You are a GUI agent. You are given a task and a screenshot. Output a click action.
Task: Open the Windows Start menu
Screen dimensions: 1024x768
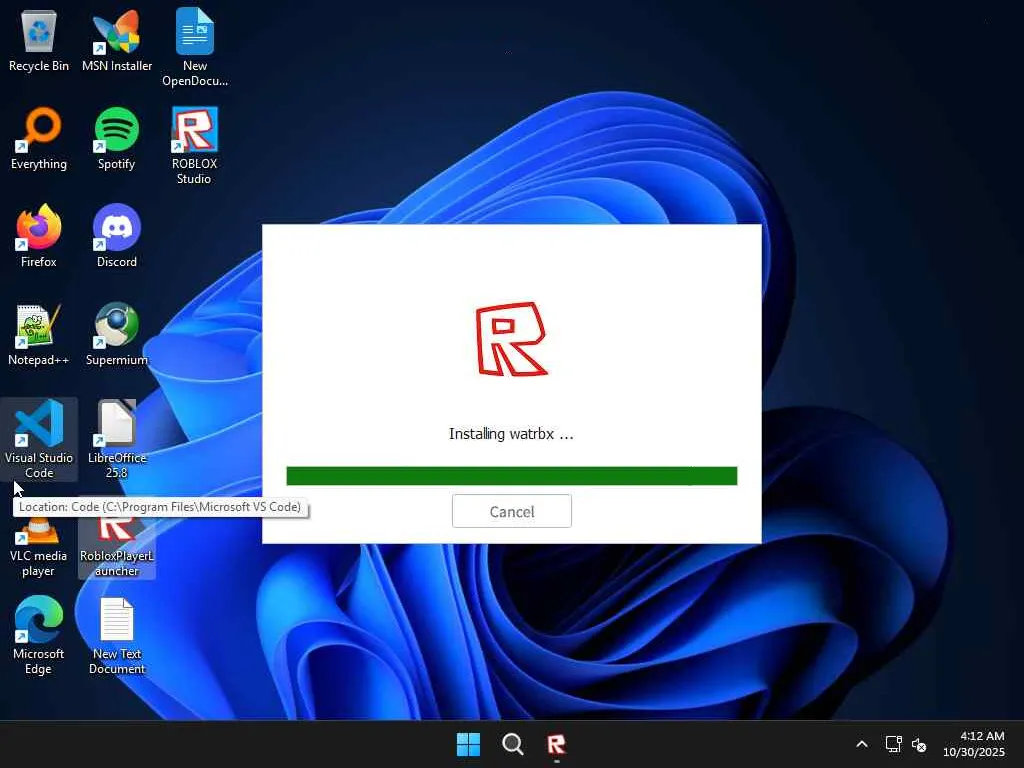468,744
